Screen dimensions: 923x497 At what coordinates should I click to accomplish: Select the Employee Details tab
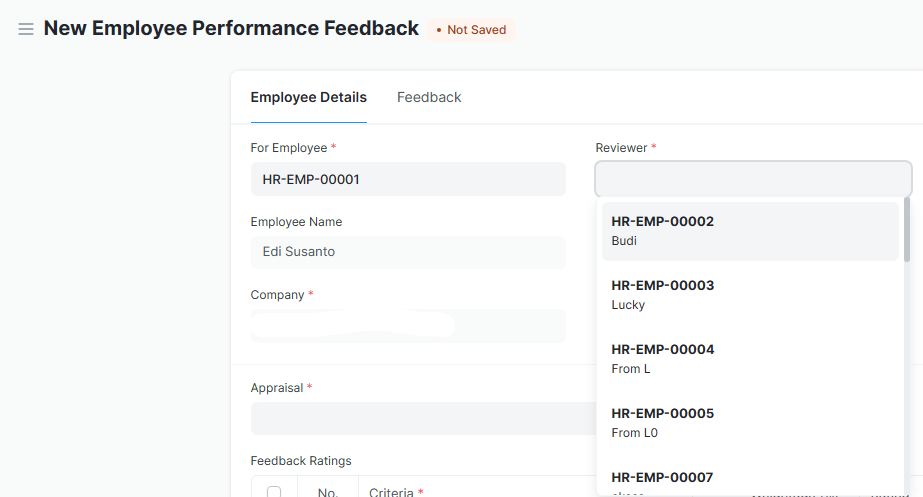click(x=308, y=97)
